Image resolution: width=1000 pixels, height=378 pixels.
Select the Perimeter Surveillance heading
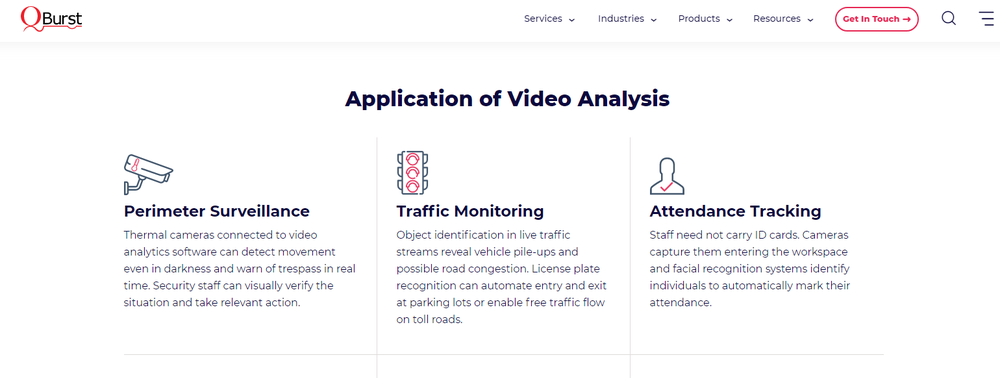(217, 211)
